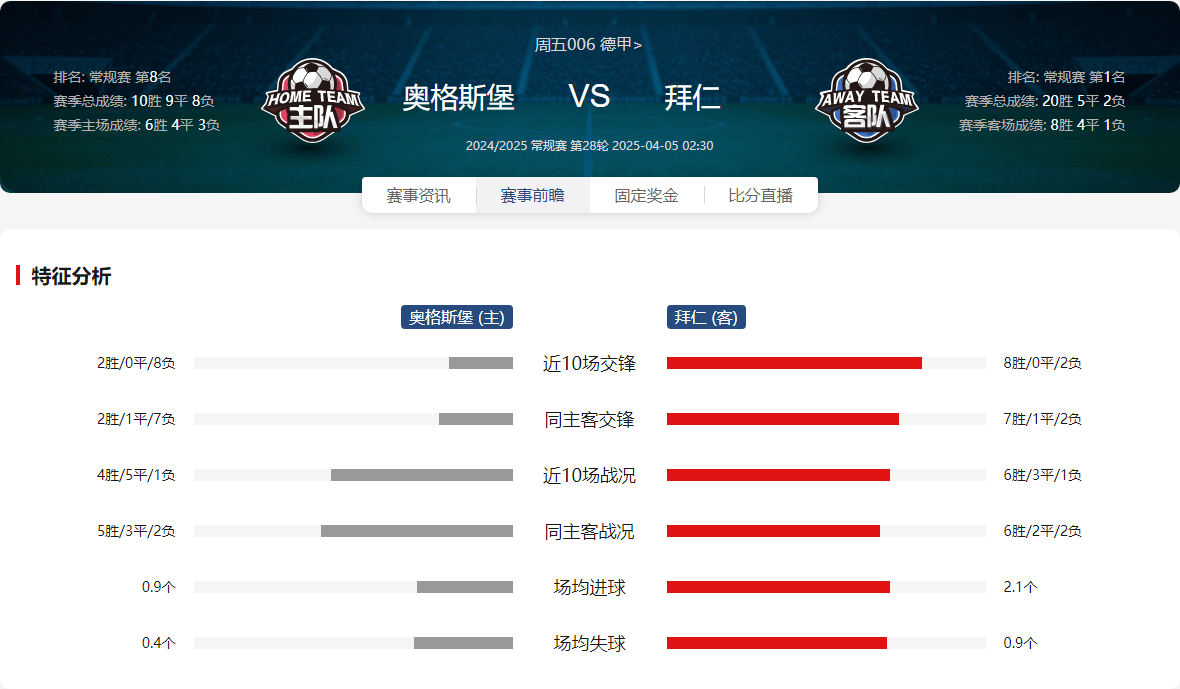Click the VS text between teams
The height and width of the screenshot is (689, 1180).
coord(589,96)
